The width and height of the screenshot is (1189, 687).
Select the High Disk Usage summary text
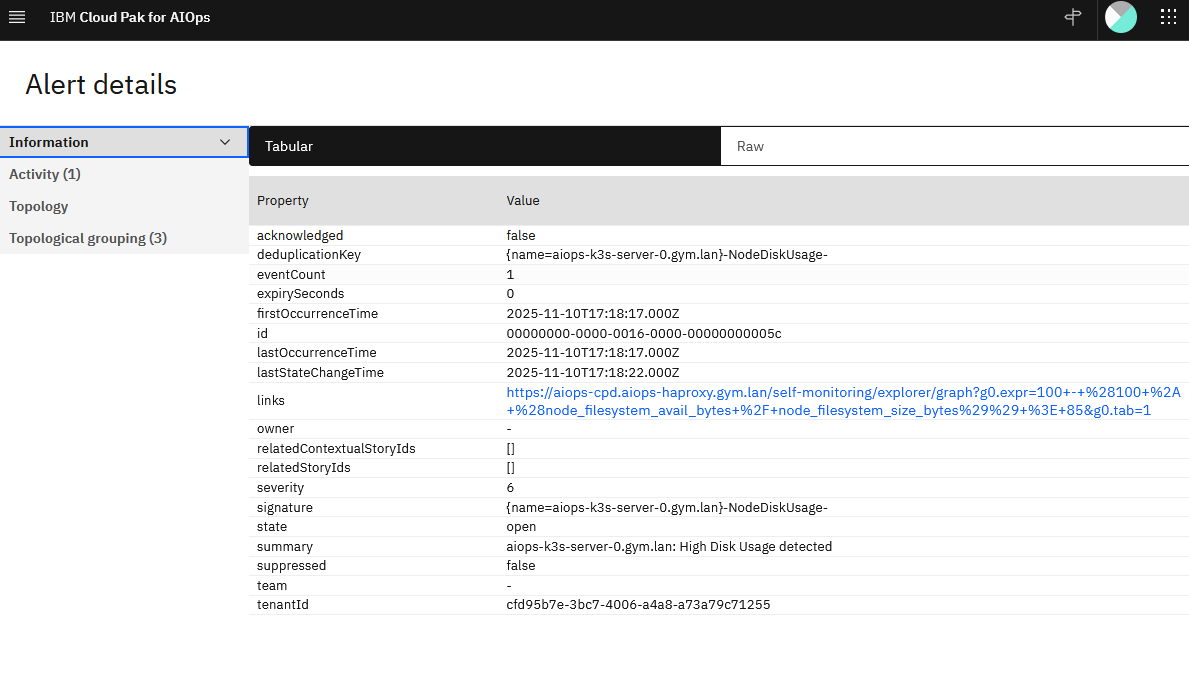(x=669, y=547)
